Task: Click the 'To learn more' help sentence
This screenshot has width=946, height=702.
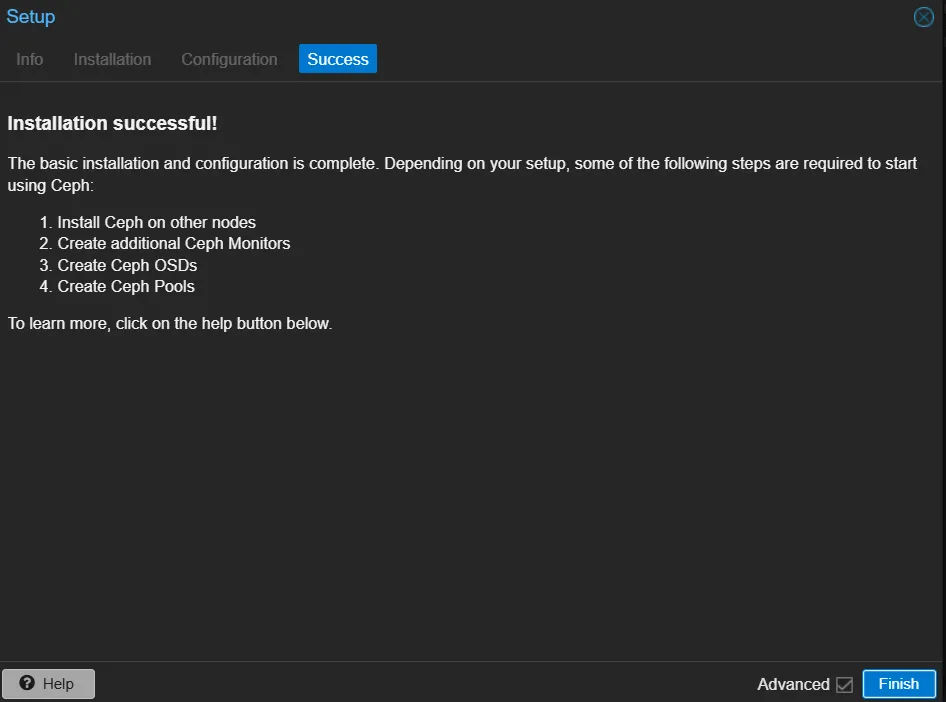Action: click(x=170, y=324)
